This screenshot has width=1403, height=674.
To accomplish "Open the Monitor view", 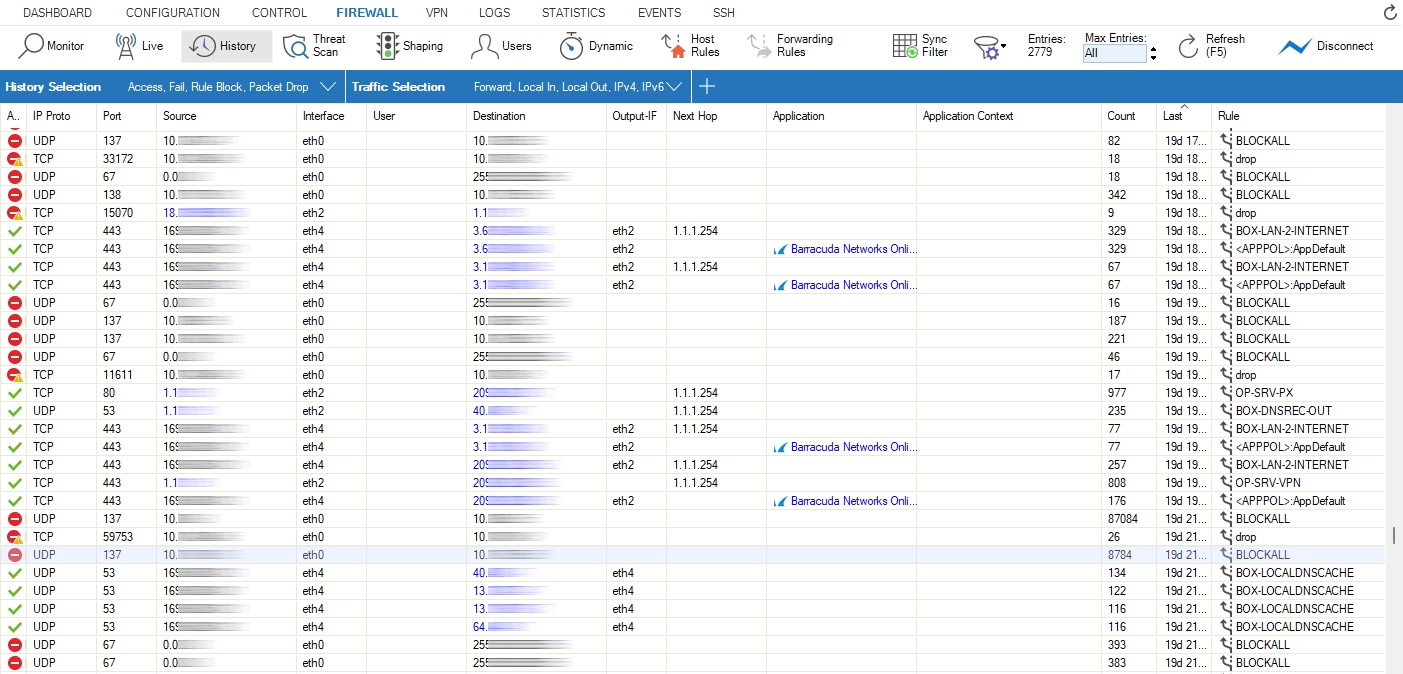I will click(x=52, y=46).
